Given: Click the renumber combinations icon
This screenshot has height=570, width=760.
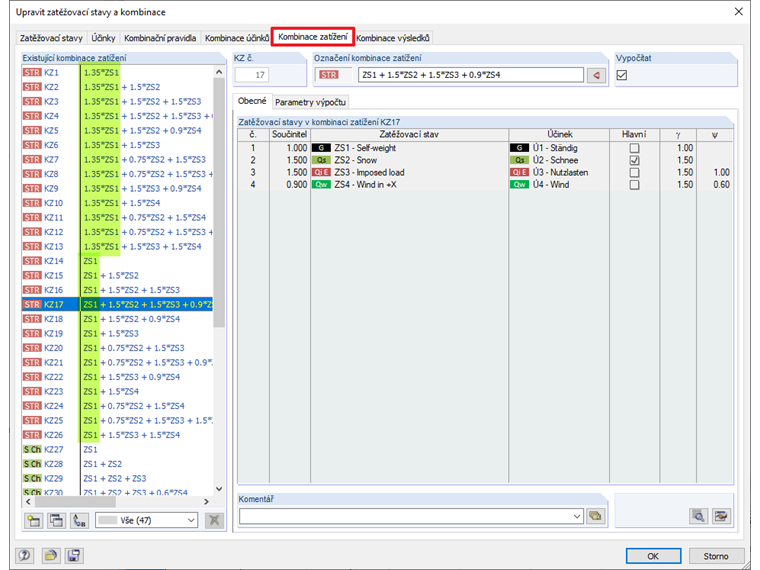Looking at the screenshot, I should point(79,521).
